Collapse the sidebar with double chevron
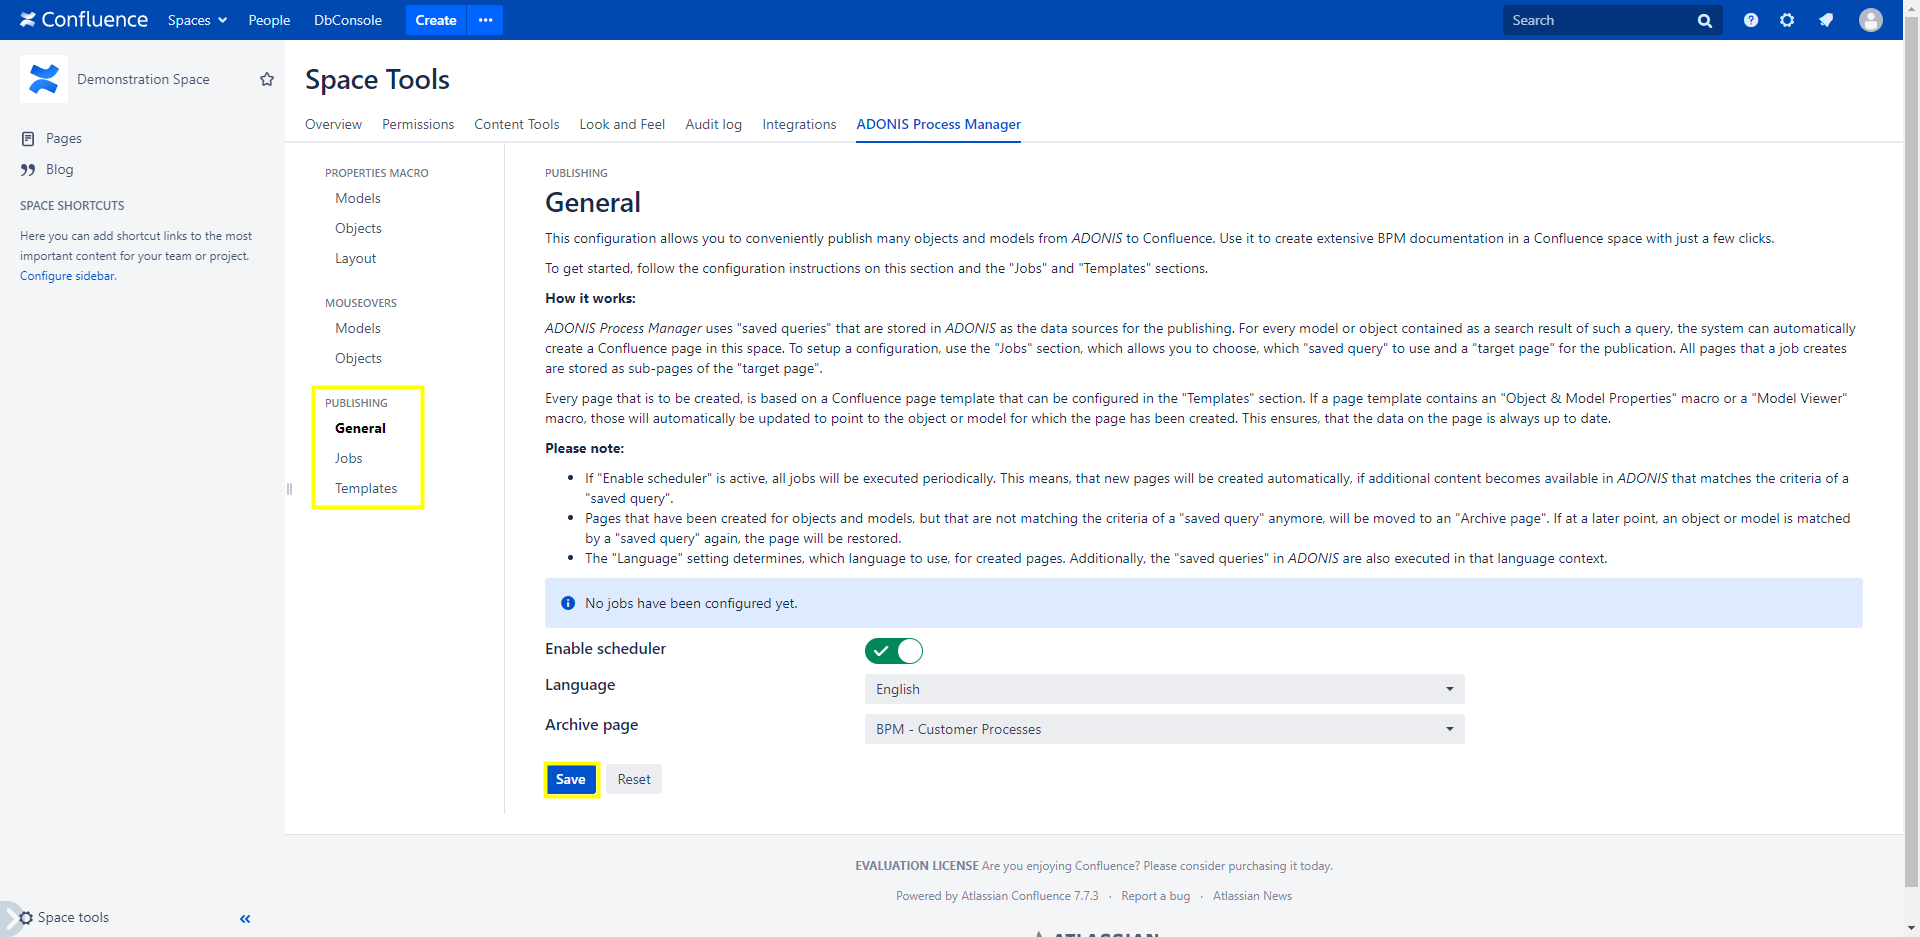 (245, 919)
